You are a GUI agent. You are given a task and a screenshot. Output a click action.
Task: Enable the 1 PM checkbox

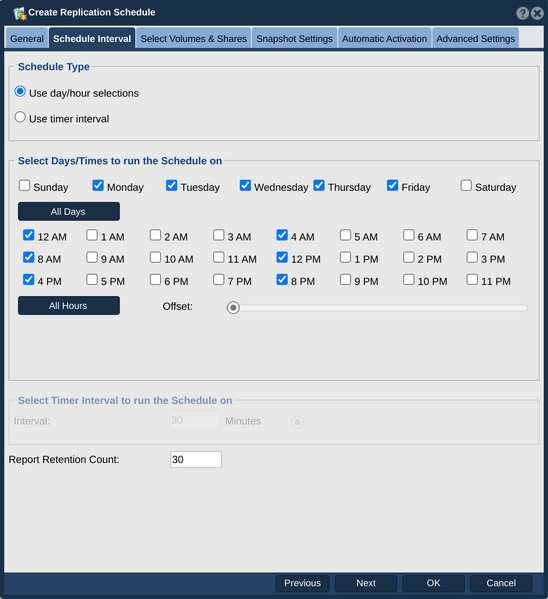tap(345, 257)
